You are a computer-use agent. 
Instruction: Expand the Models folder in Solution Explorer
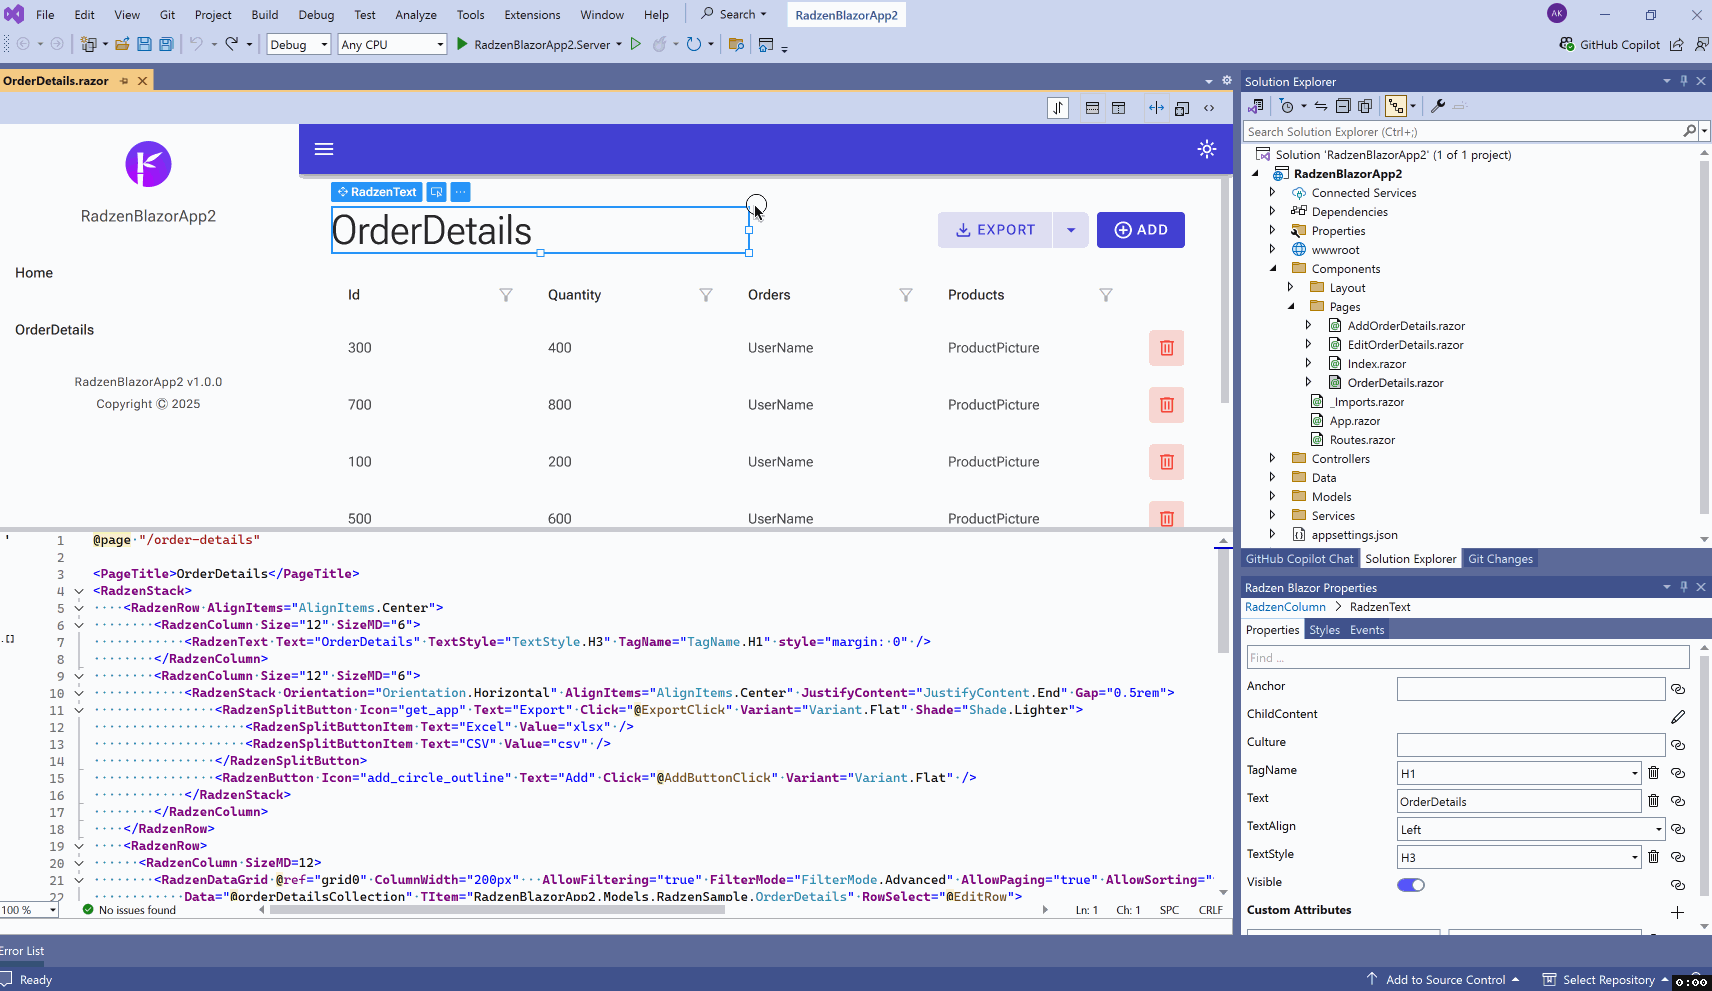click(1273, 496)
